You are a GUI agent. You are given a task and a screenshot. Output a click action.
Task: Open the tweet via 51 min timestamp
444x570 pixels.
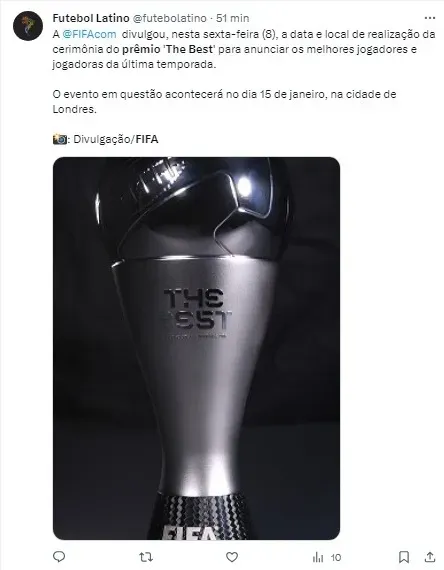pyautogui.click(x=233, y=18)
